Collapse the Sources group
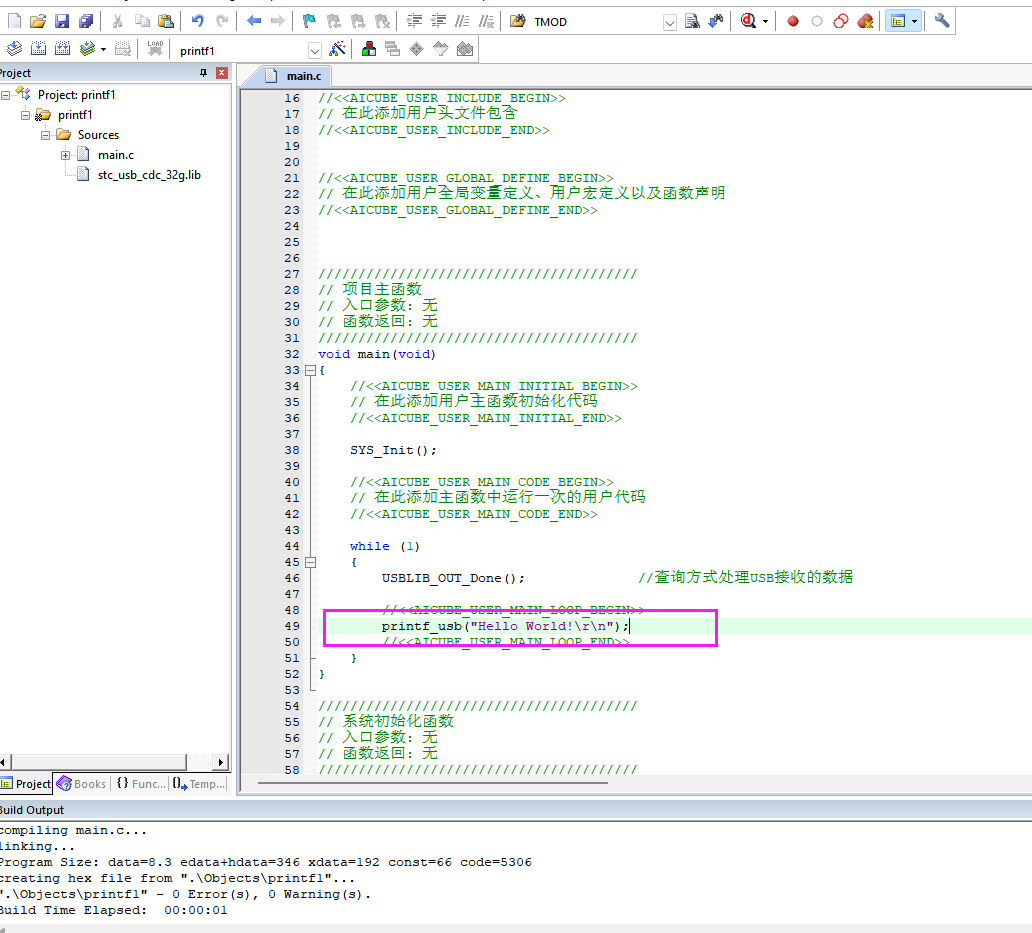 45,136
